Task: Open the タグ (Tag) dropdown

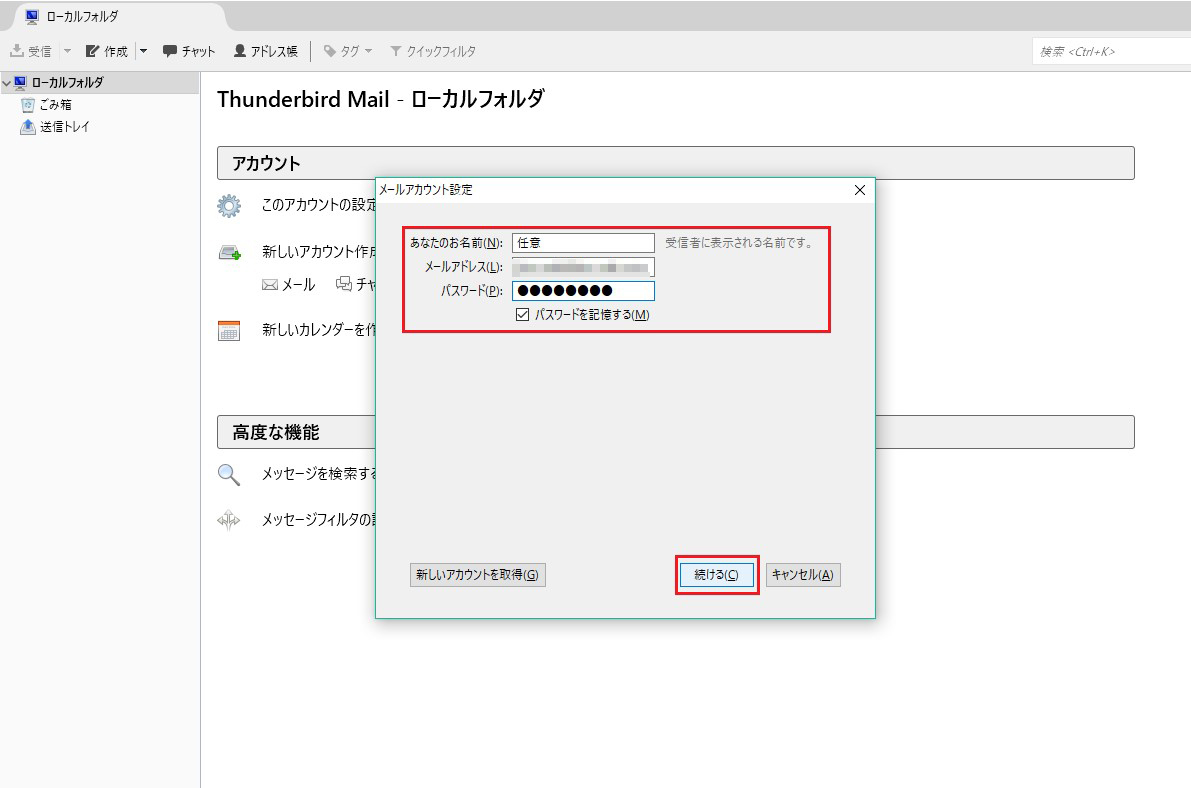Action: coord(348,51)
